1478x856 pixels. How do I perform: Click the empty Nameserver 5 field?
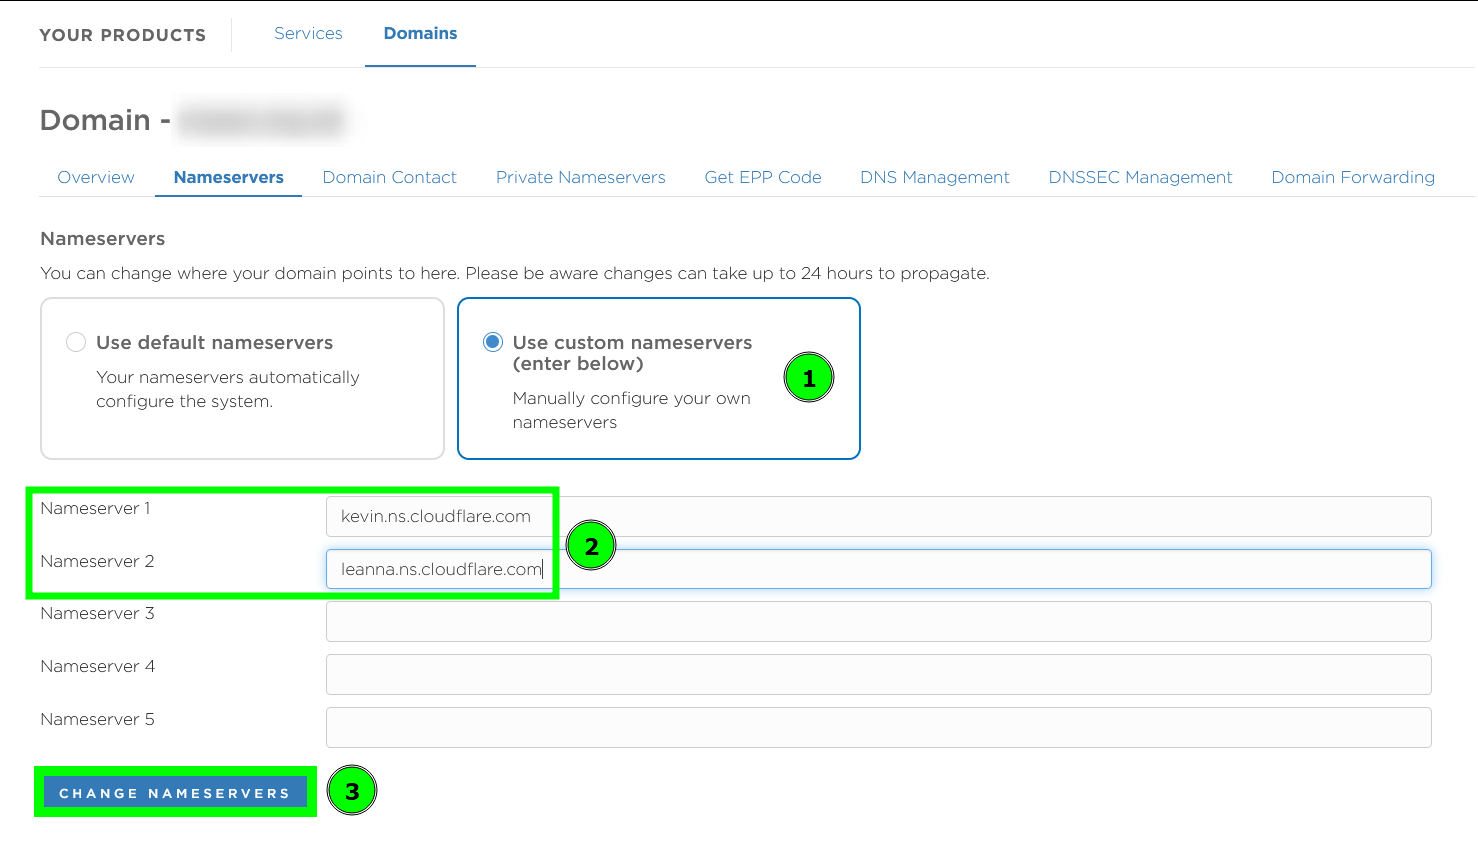pos(878,727)
